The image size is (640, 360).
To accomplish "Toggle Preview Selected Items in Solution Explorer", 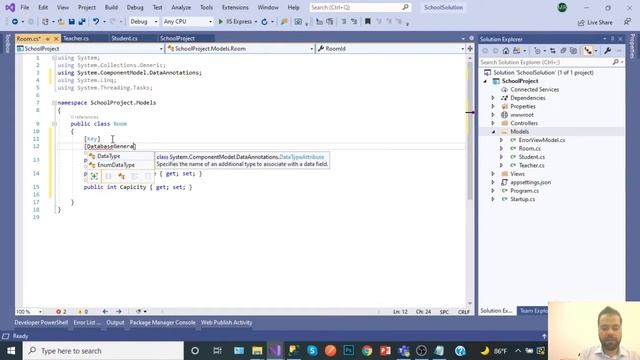I will point(588,51).
